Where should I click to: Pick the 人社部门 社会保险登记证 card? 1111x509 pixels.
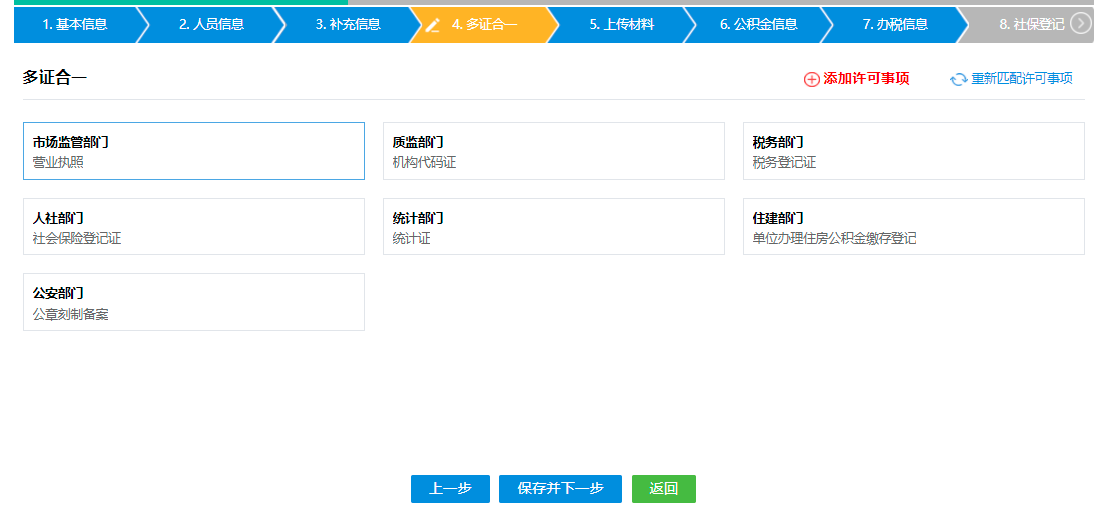coord(194,227)
